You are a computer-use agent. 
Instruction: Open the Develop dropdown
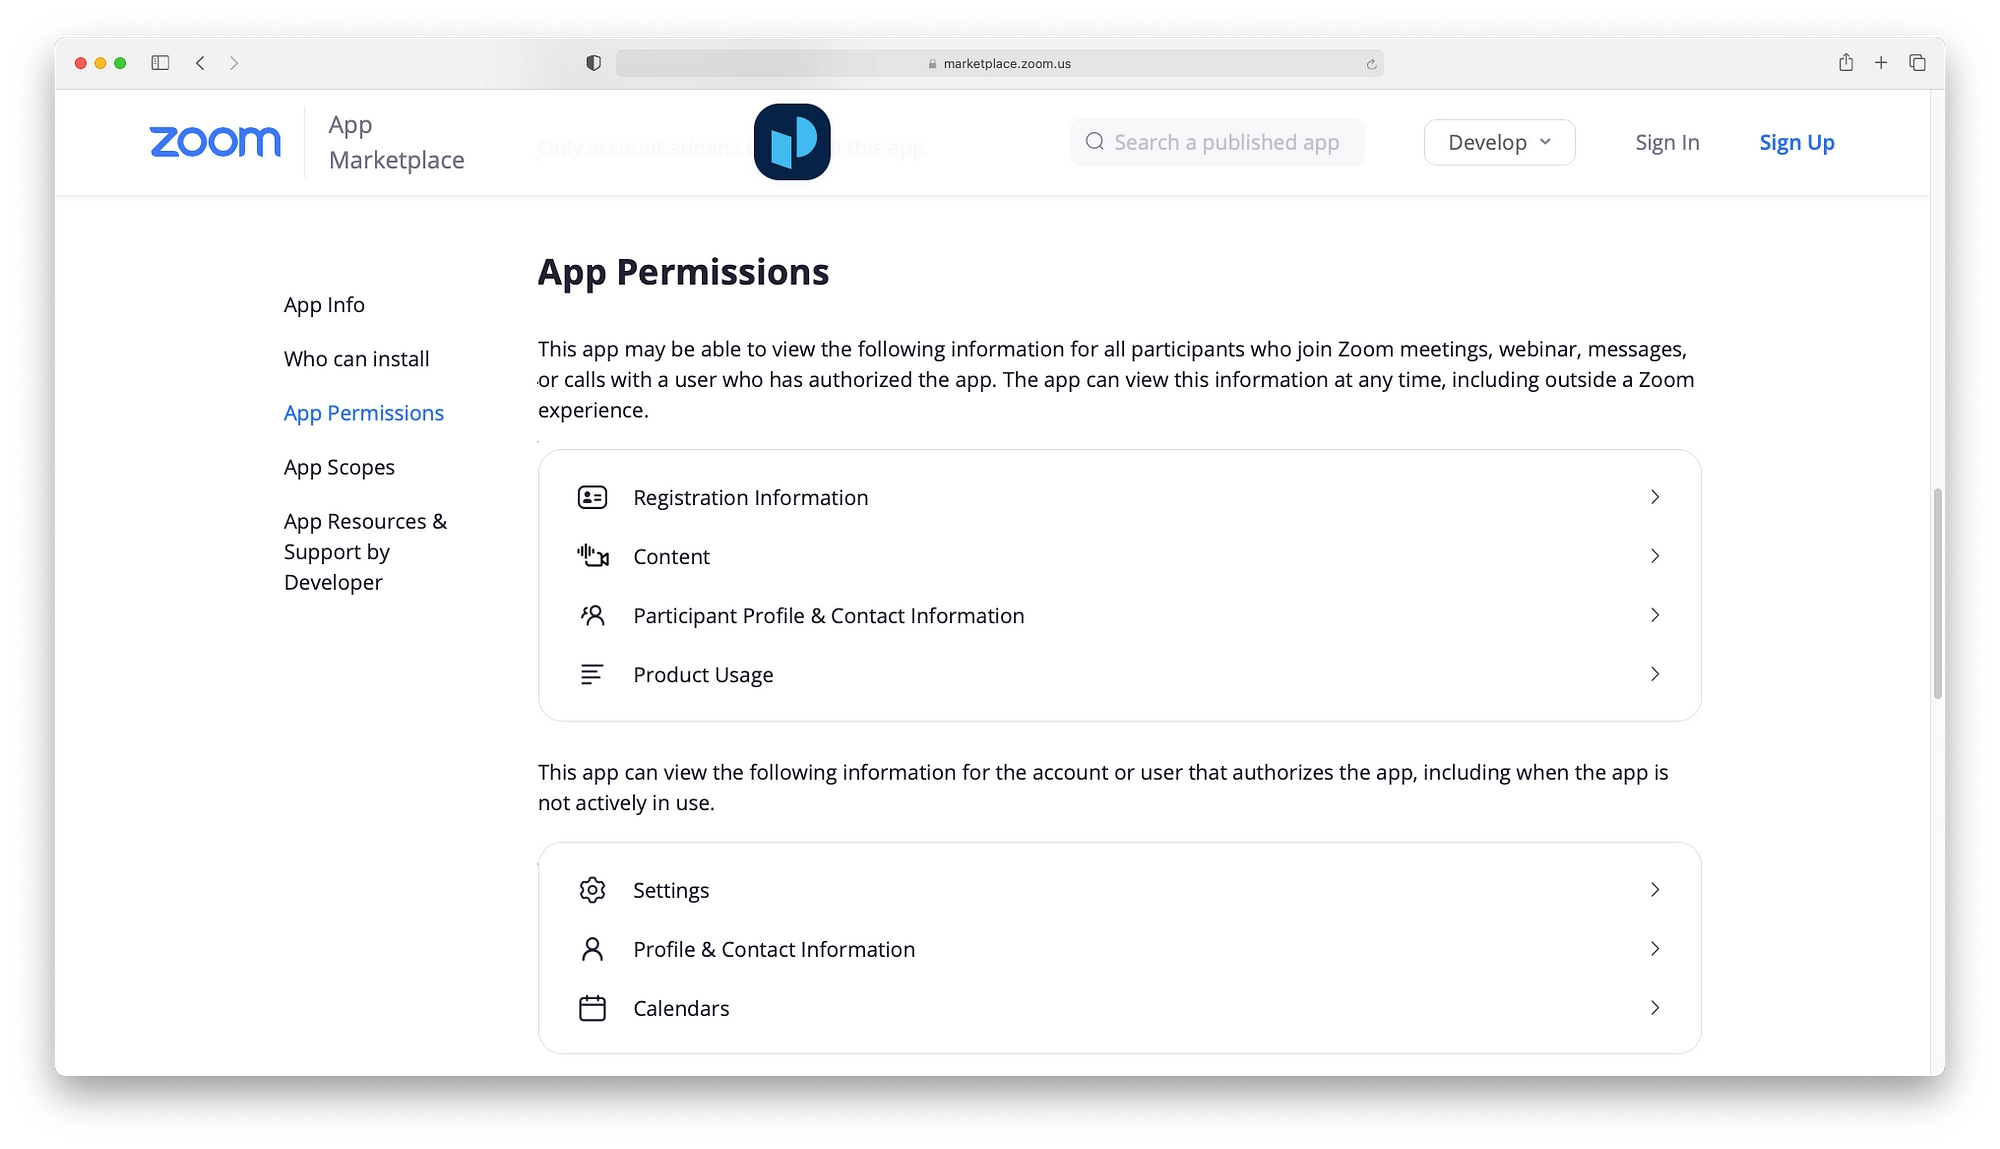(1499, 142)
